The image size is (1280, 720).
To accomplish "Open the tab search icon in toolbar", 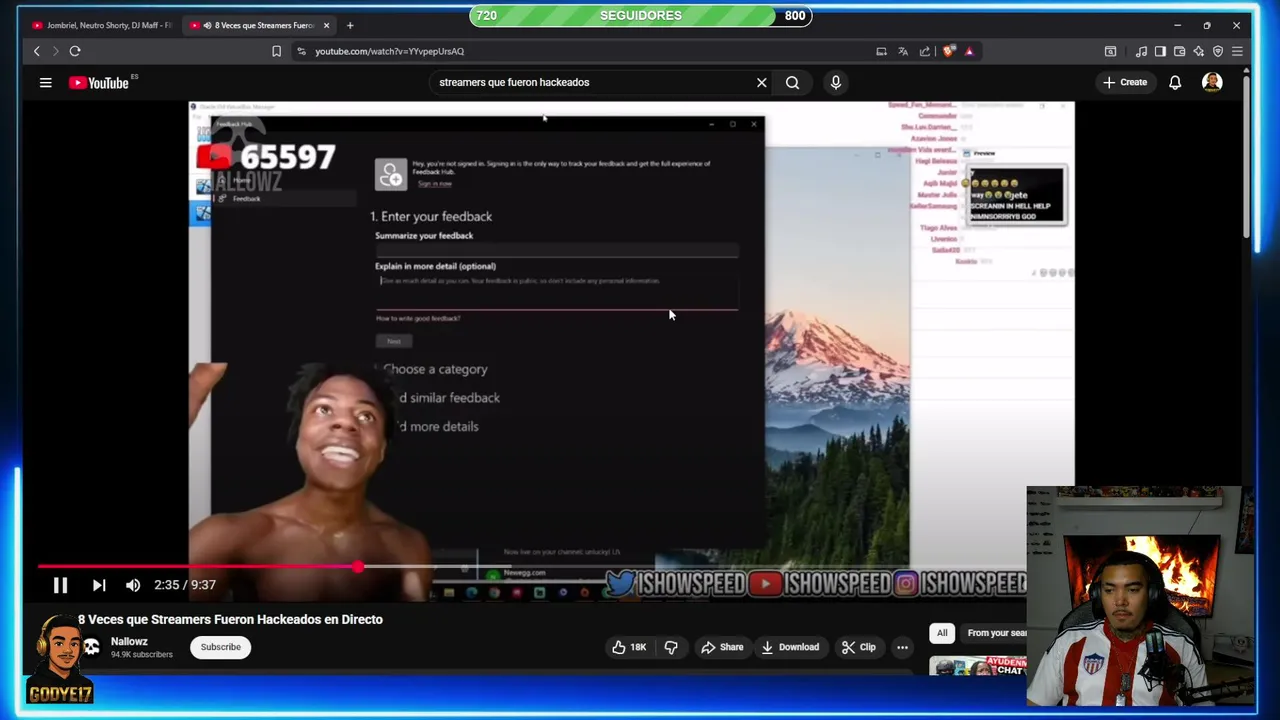I will [1110, 51].
